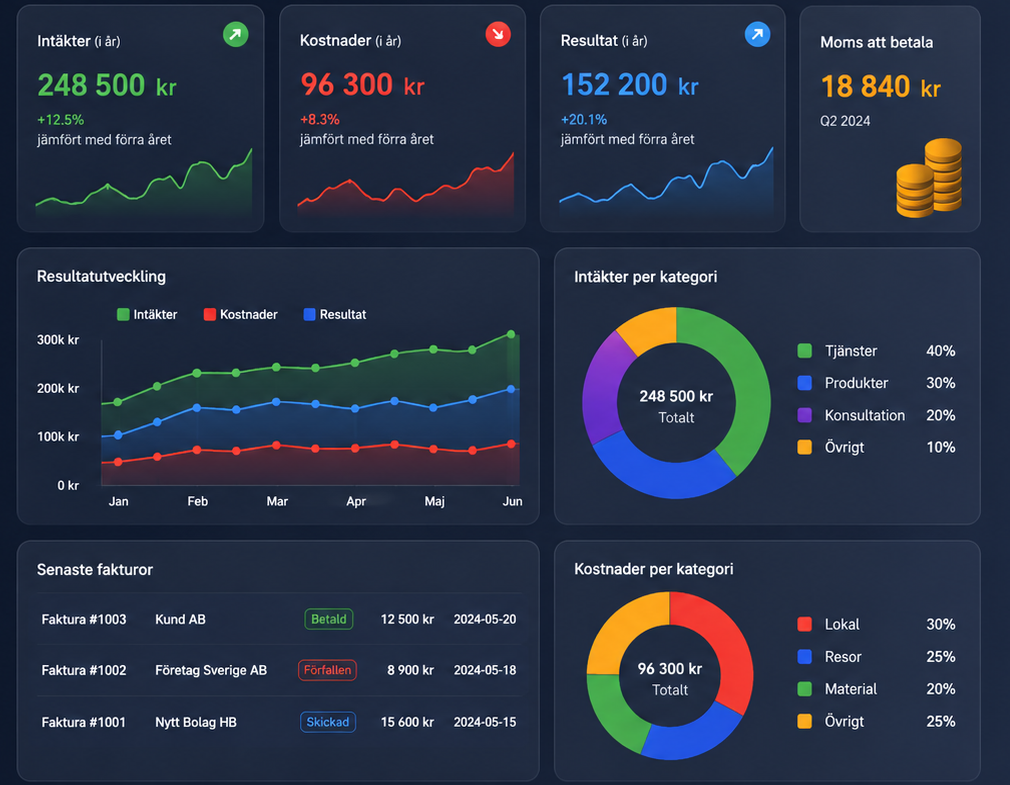Click the blue up-arrow icon on Resultat card
Screen dimensions: 1010x785
[758, 34]
